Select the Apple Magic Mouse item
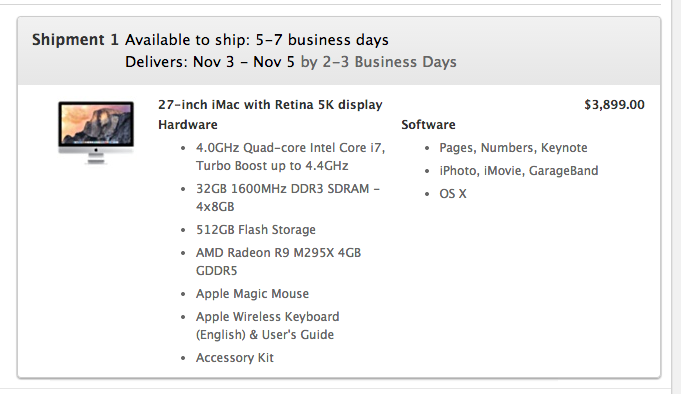The width and height of the screenshot is (681, 394). (x=252, y=294)
